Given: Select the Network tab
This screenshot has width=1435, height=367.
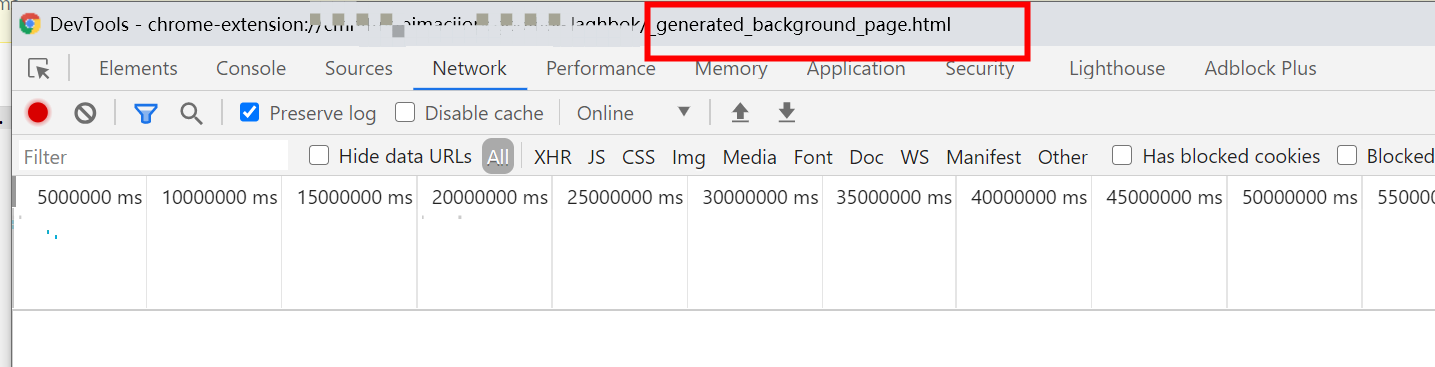Looking at the screenshot, I should coord(470,68).
